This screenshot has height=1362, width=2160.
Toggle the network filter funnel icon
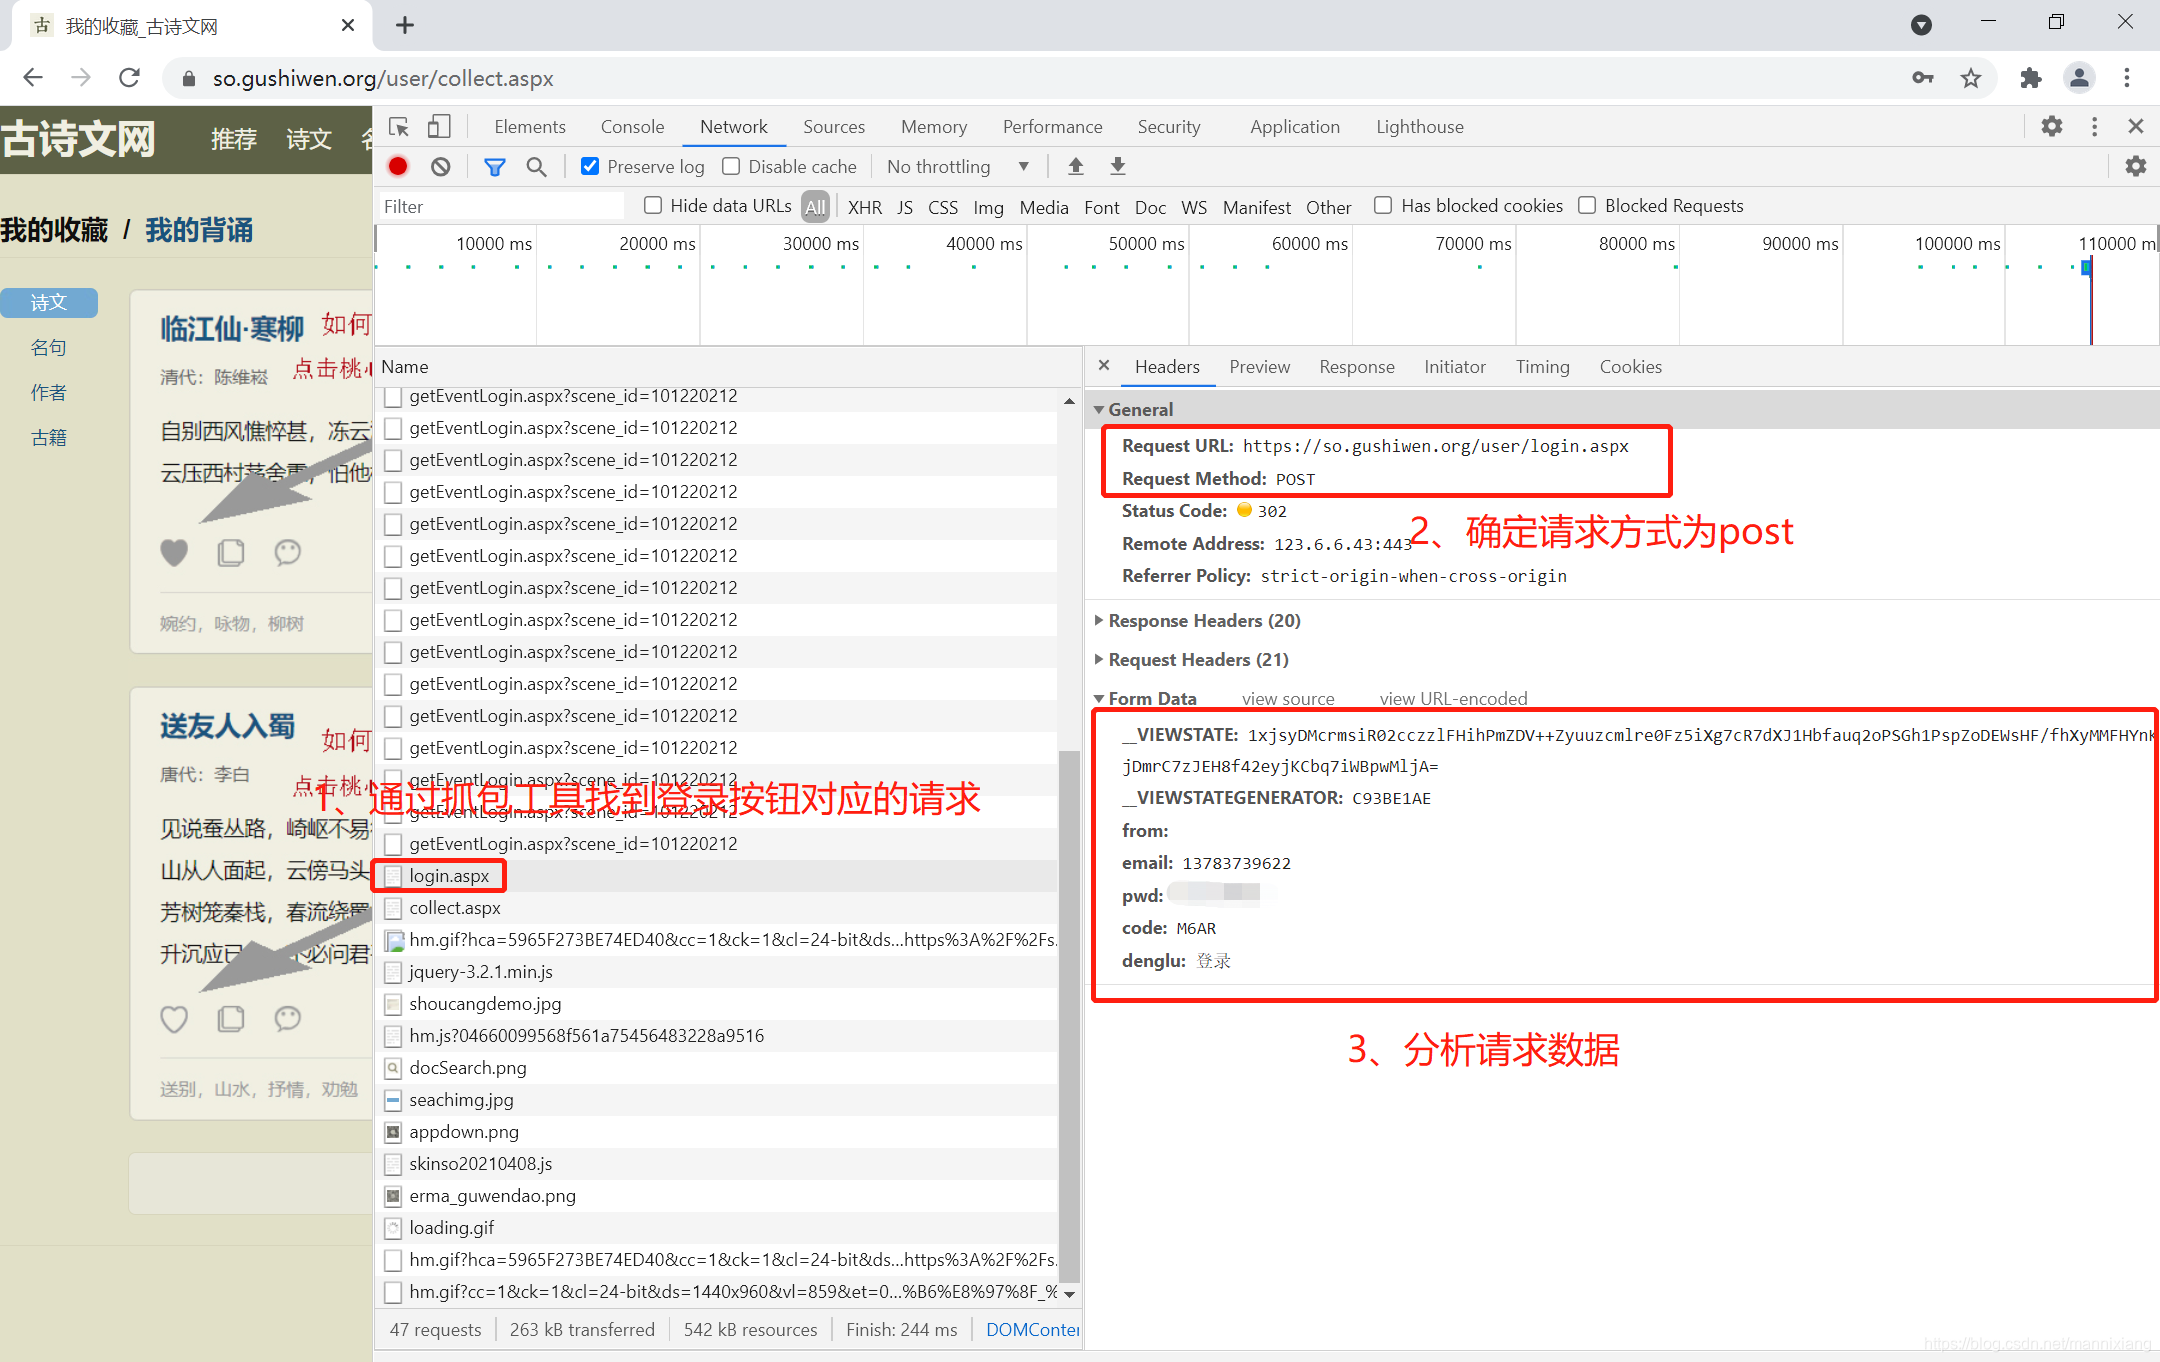point(495,167)
